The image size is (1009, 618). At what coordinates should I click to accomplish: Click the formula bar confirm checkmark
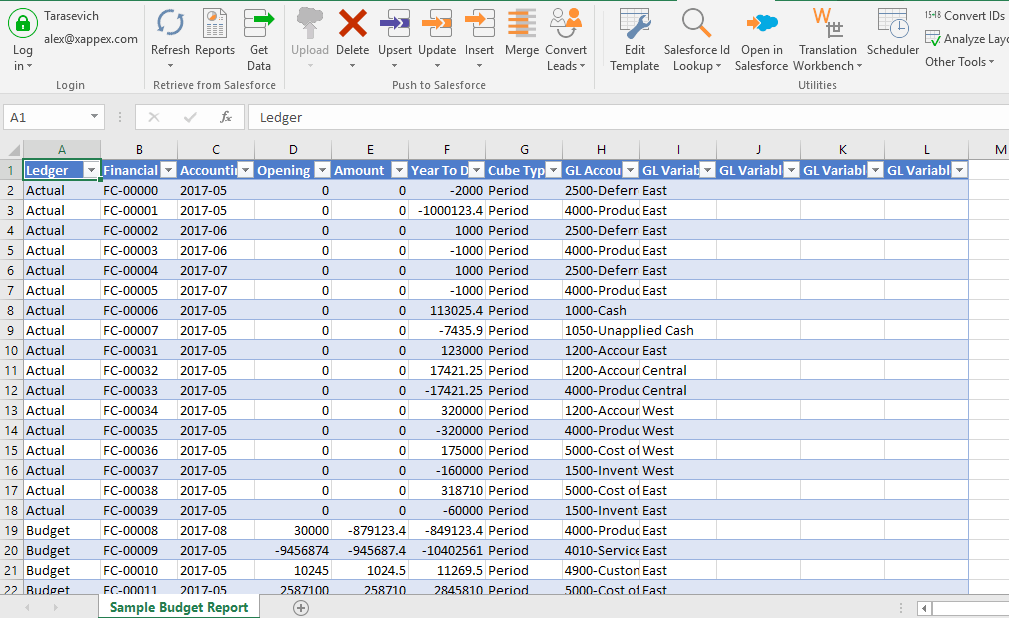pos(190,117)
